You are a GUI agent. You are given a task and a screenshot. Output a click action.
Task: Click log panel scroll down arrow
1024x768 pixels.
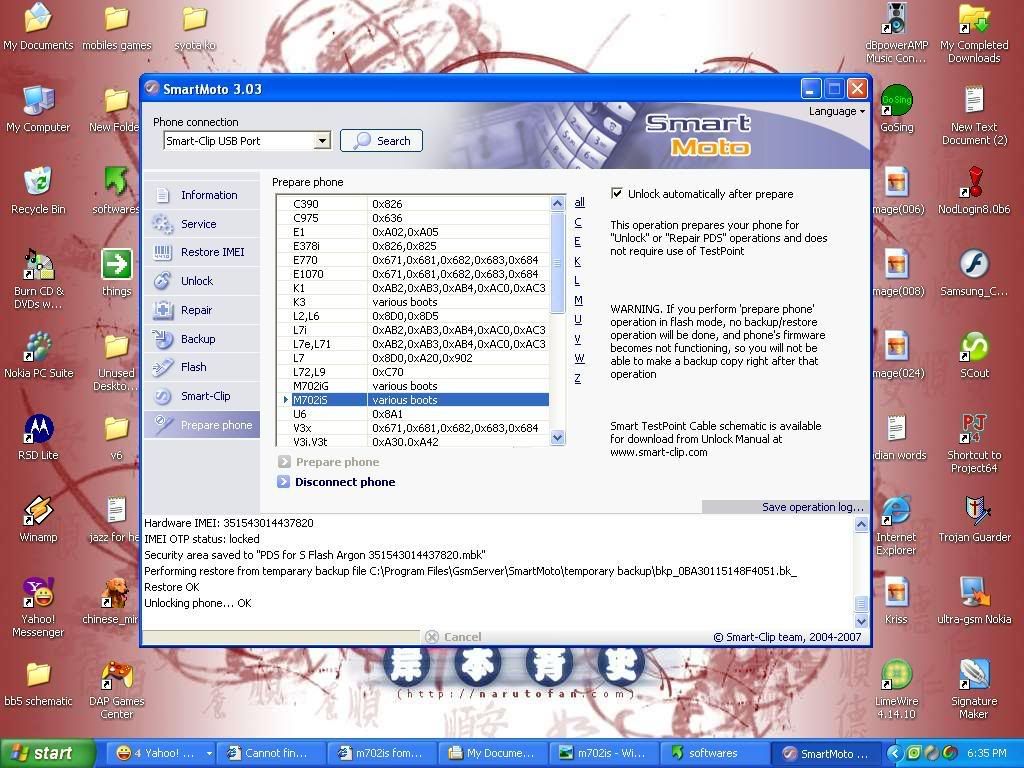click(861, 621)
